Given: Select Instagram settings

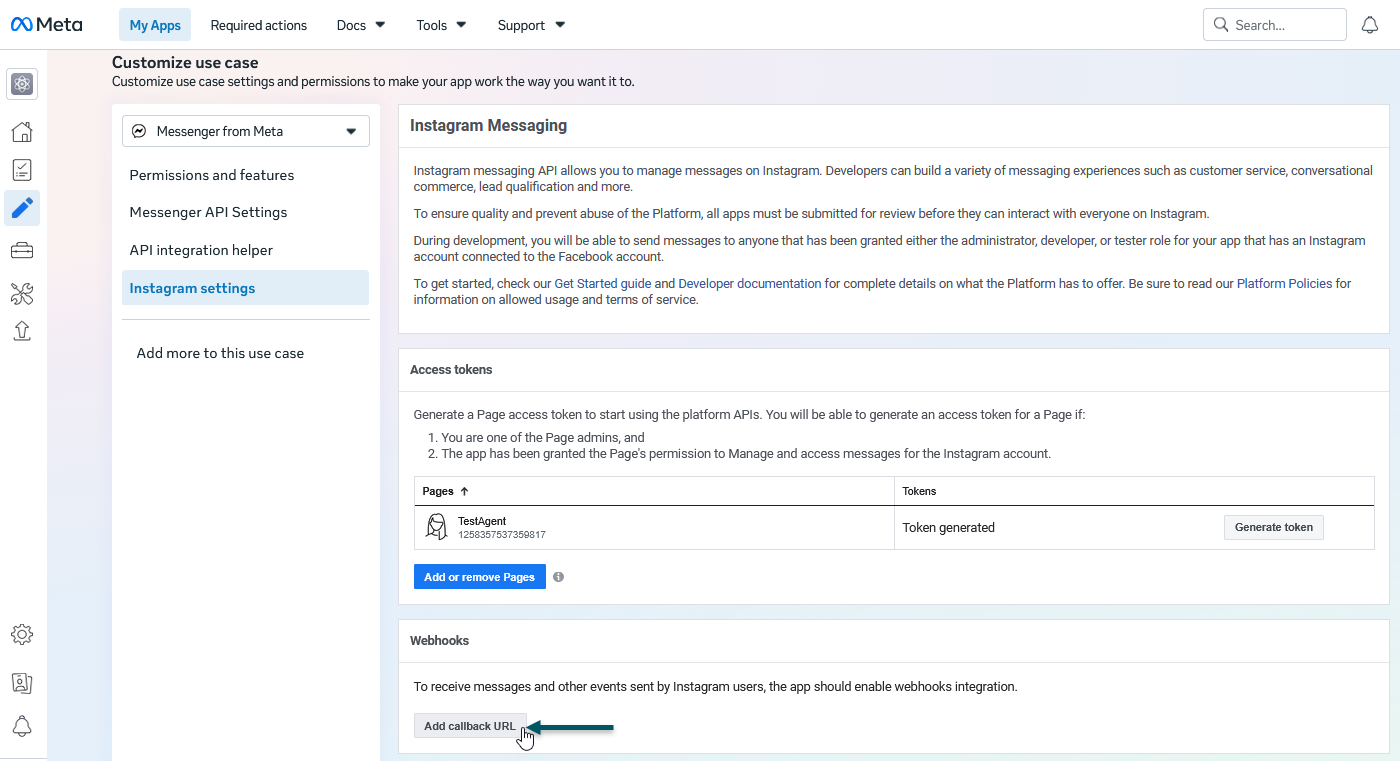Looking at the screenshot, I should pos(245,288).
